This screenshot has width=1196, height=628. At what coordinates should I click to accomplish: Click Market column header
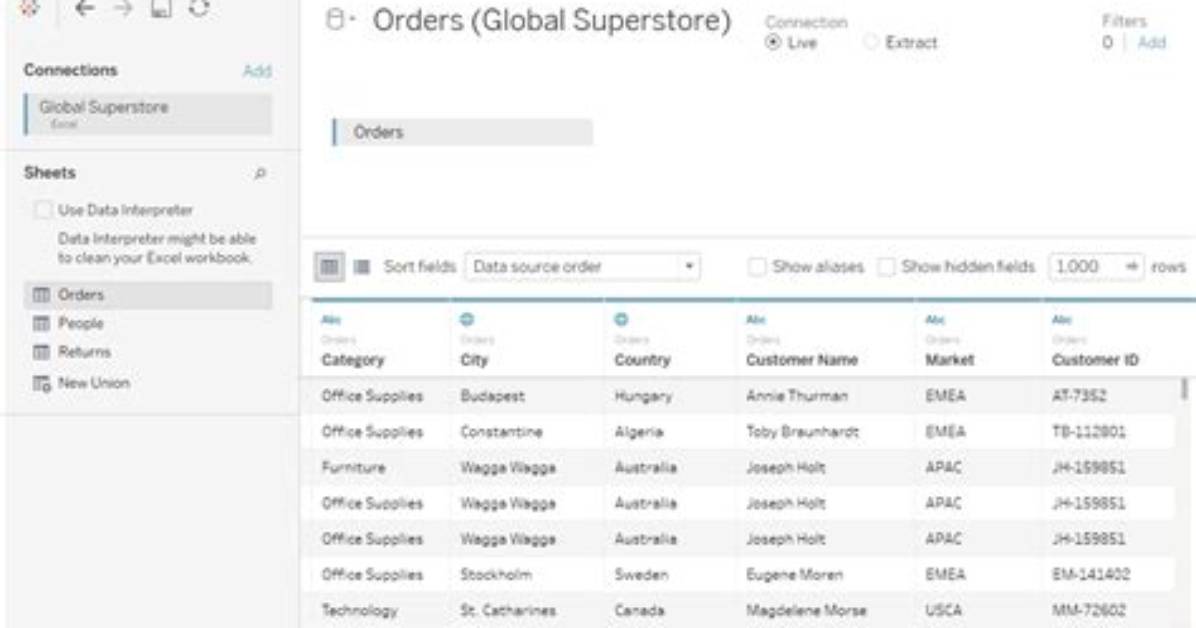pyautogui.click(x=950, y=360)
